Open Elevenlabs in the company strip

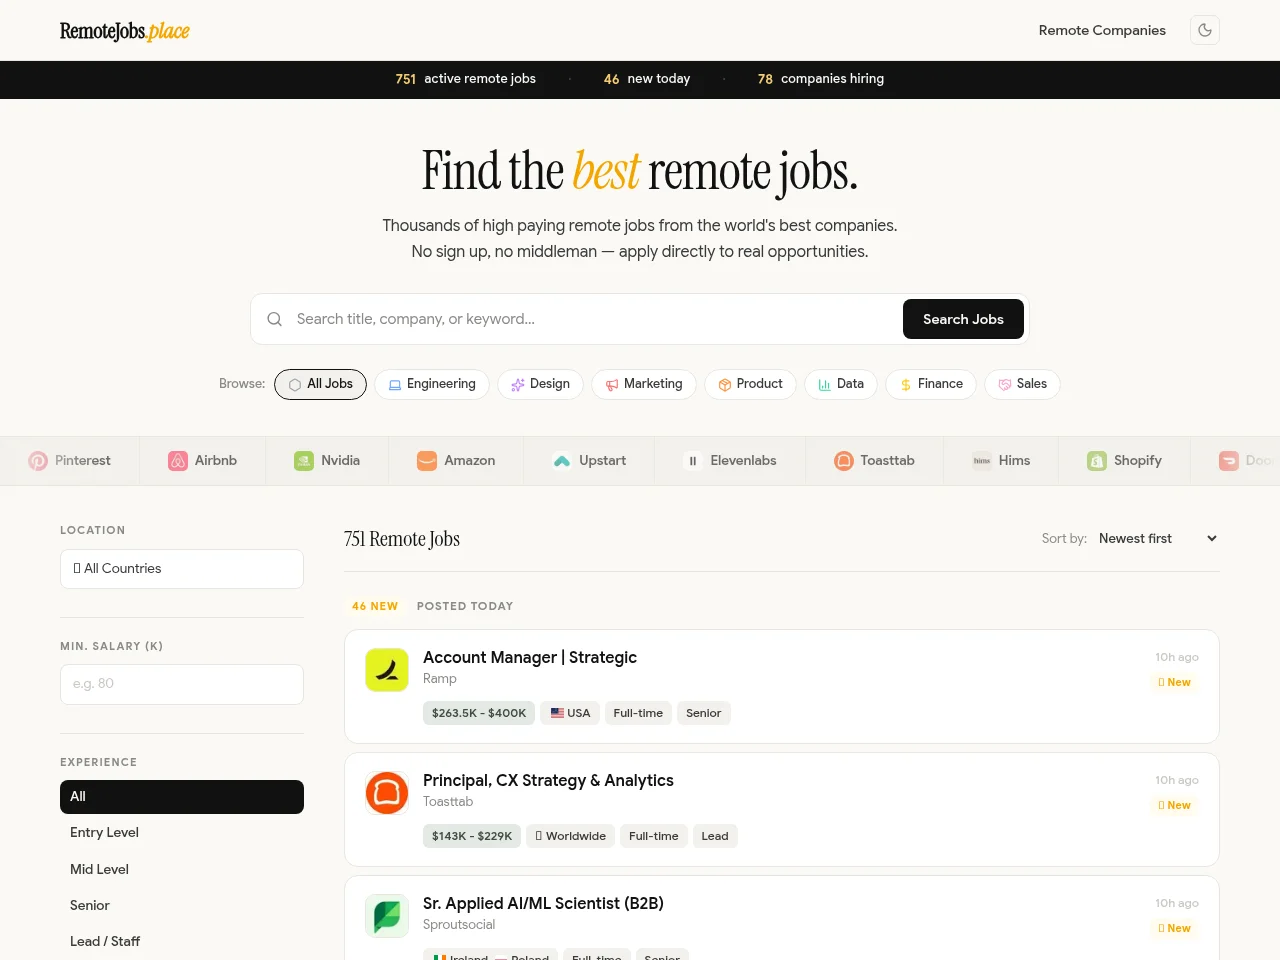point(730,461)
